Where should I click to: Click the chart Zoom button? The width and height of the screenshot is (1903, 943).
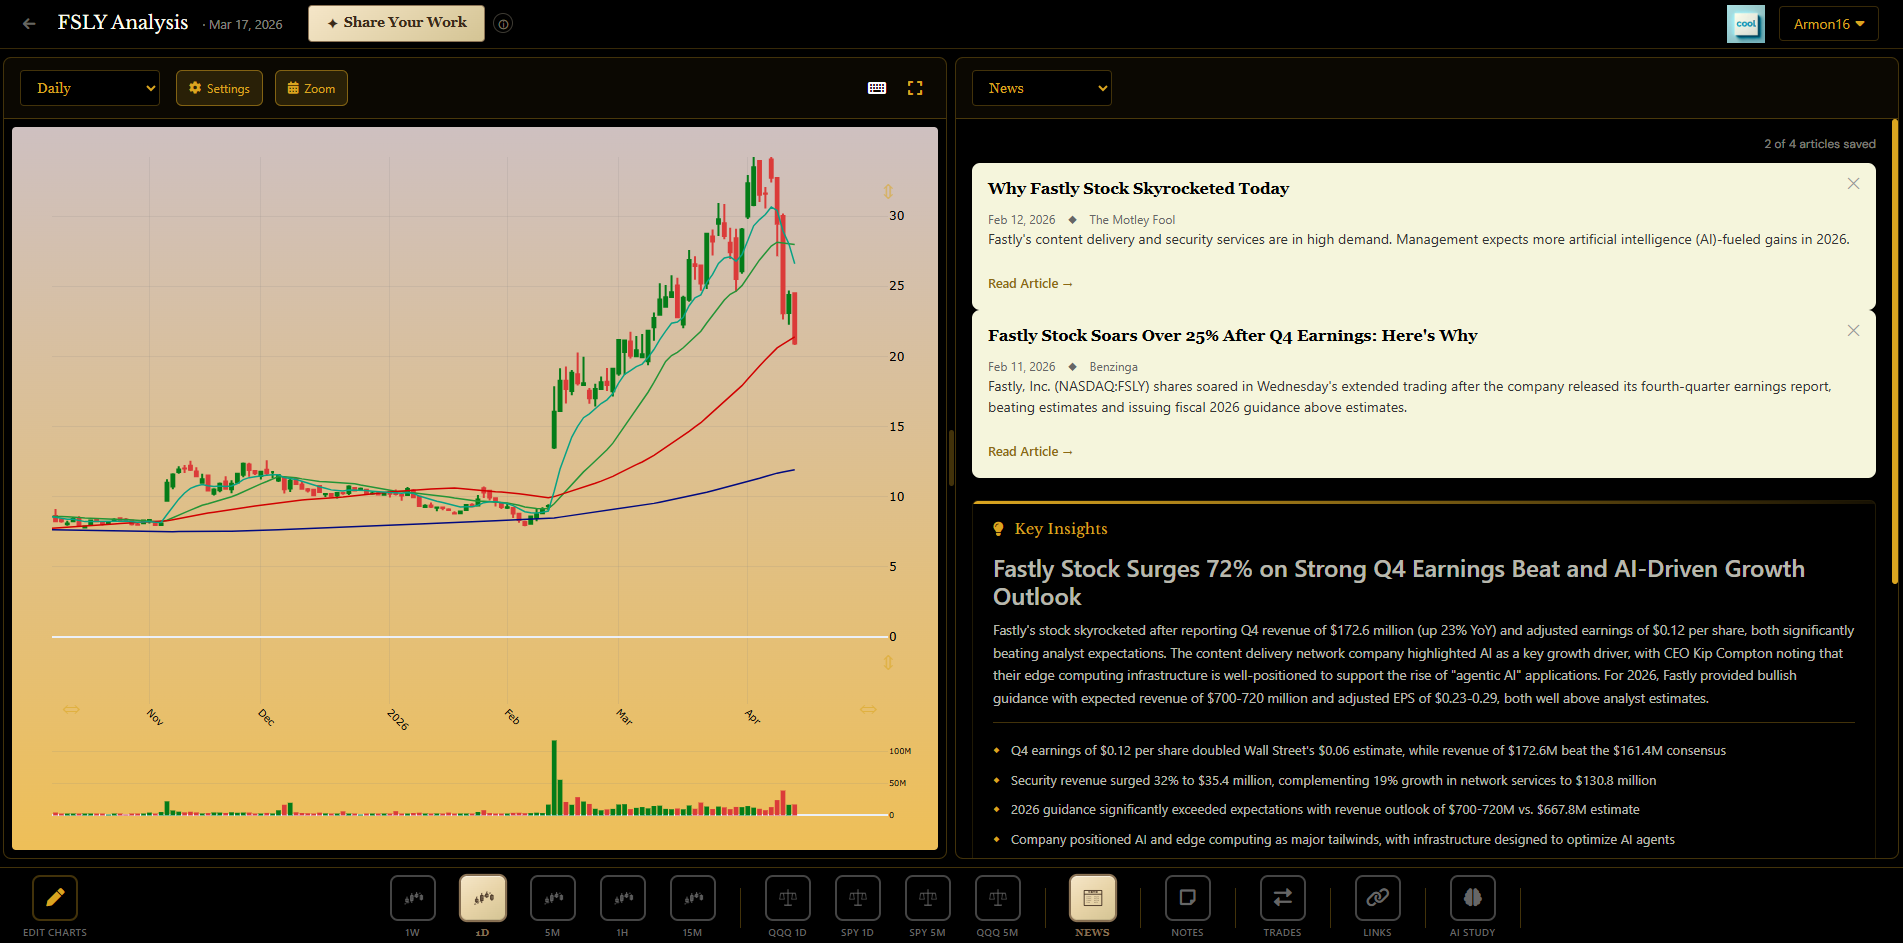click(x=311, y=88)
